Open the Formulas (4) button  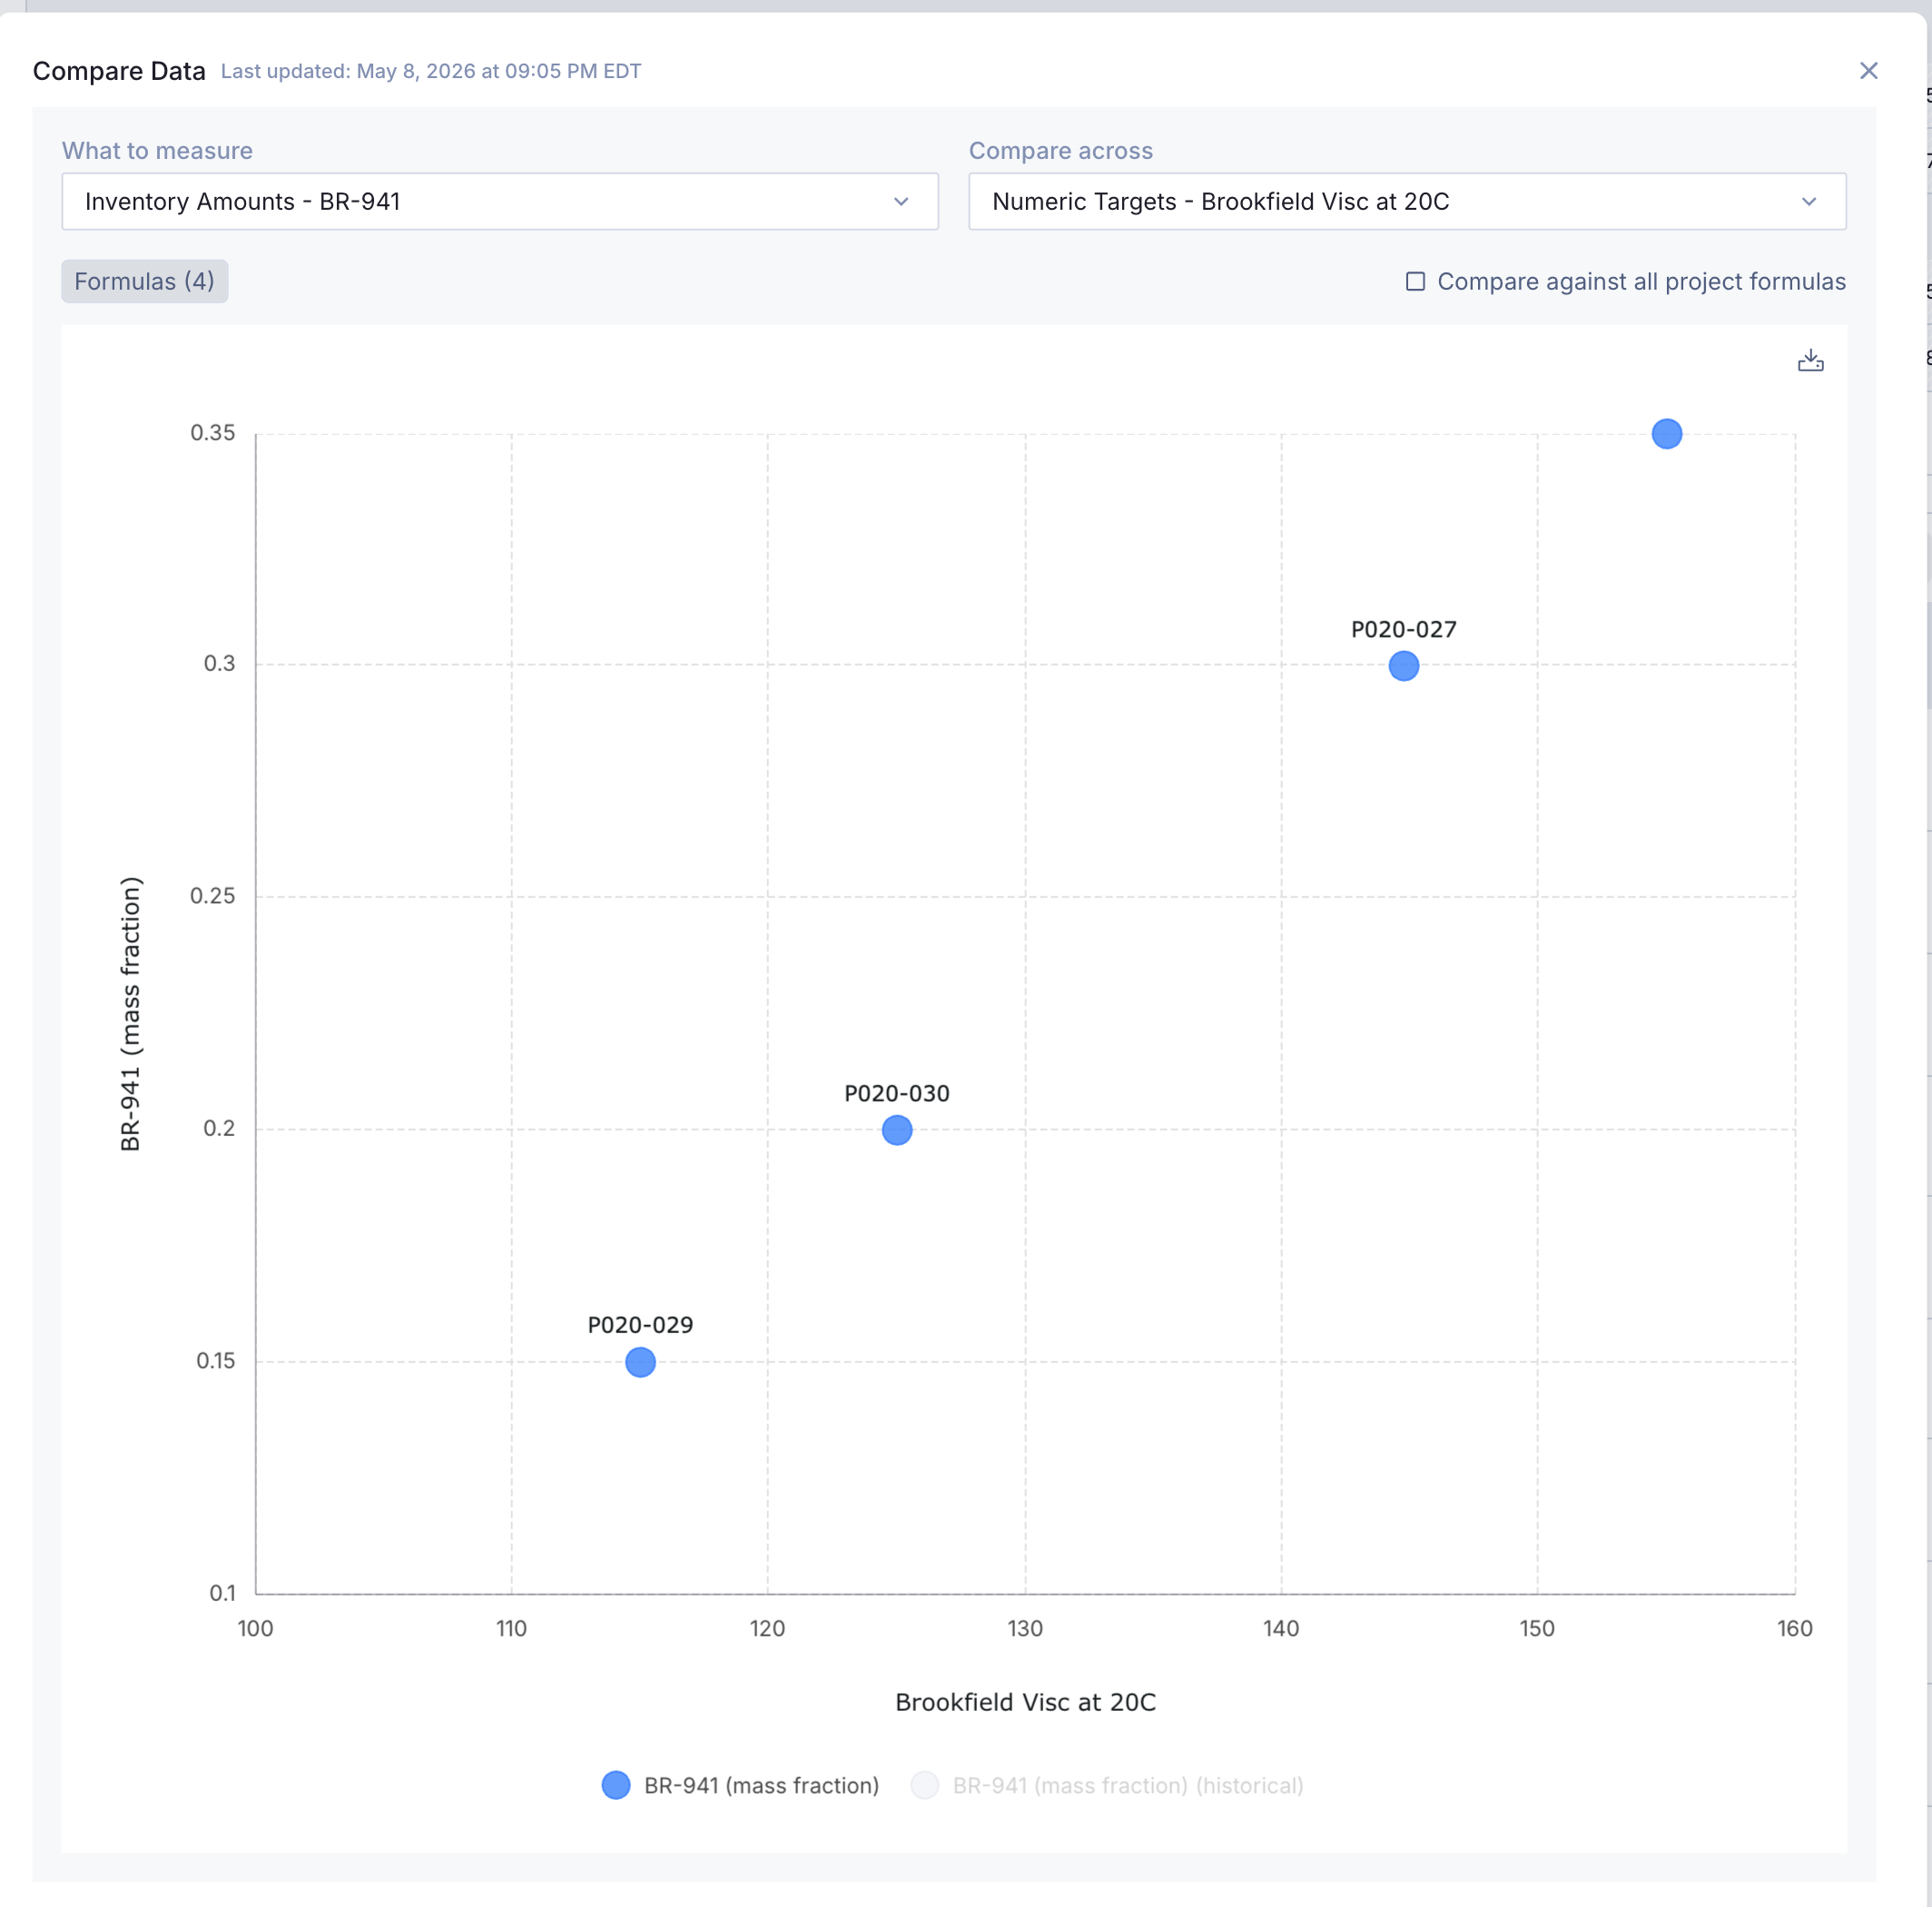pyautogui.click(x=145, y=282)
